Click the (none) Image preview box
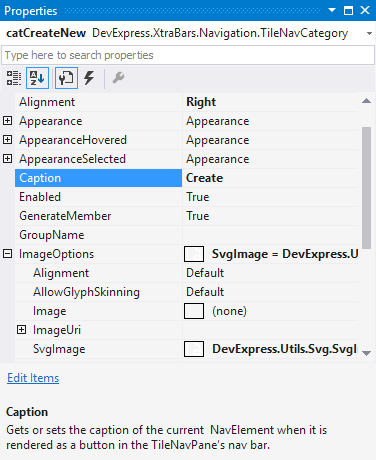This screenshot has height=460, width=376. pos(194,311)
